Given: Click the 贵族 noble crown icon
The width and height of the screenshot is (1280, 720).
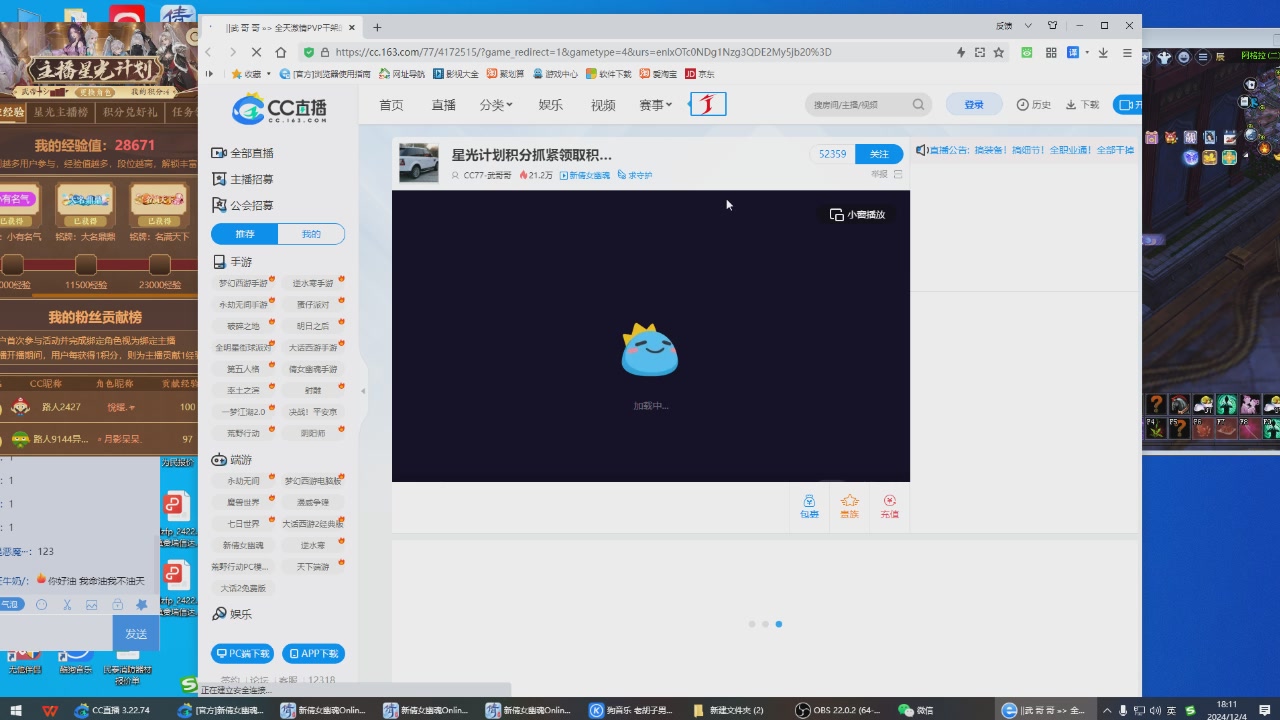Looking at the screenshot, I should [849, 506].
